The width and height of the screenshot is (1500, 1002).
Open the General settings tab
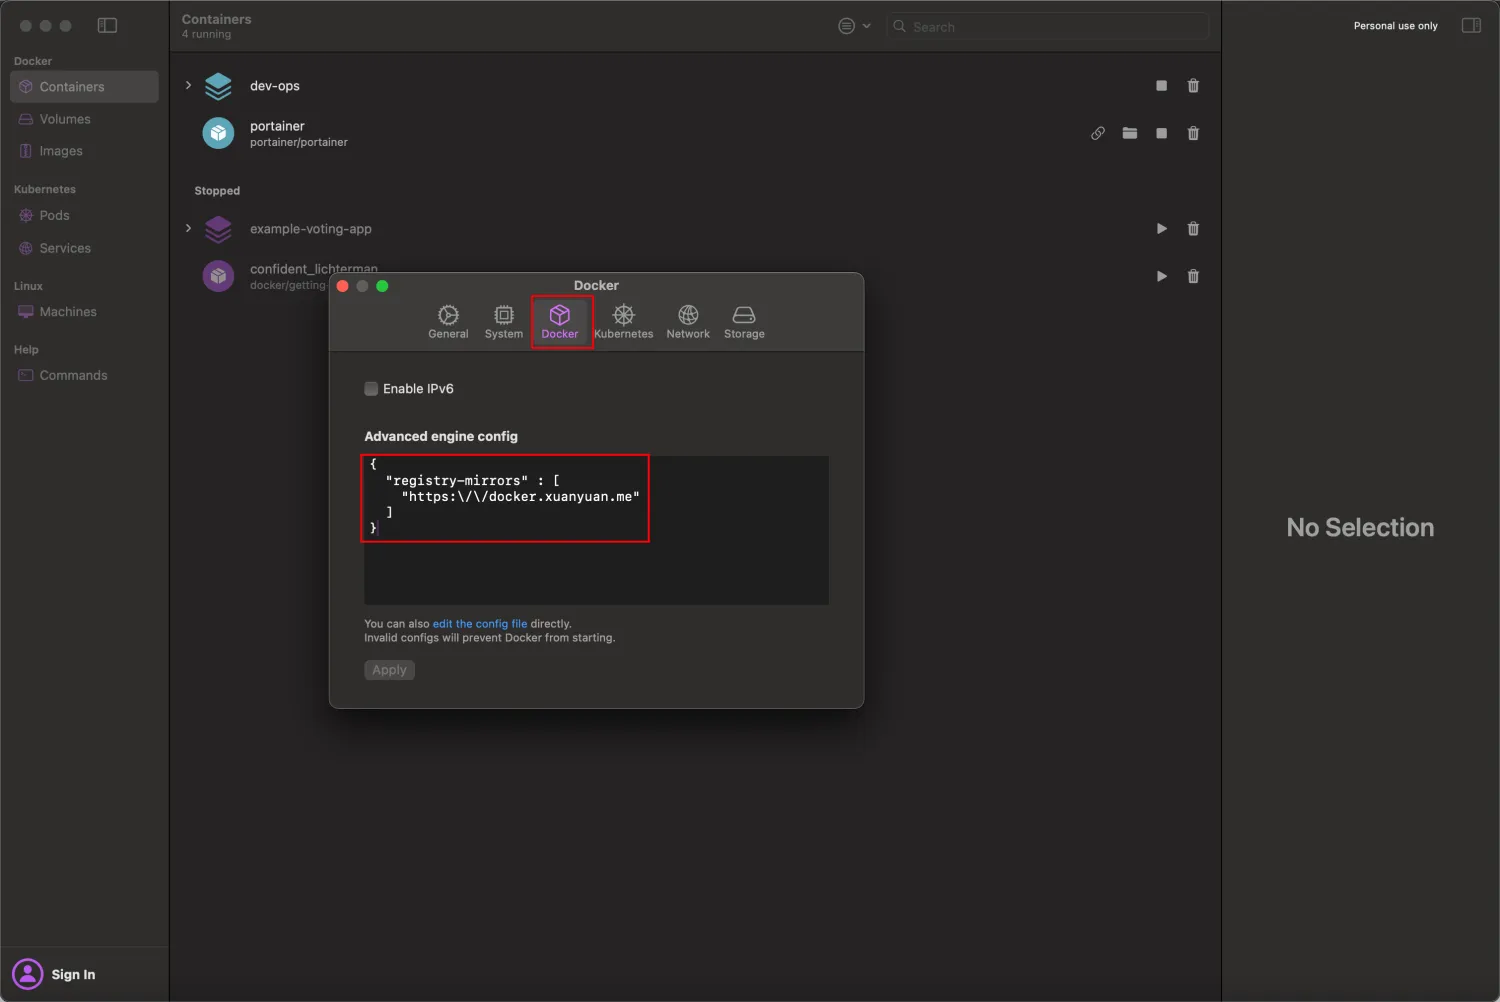448,322
